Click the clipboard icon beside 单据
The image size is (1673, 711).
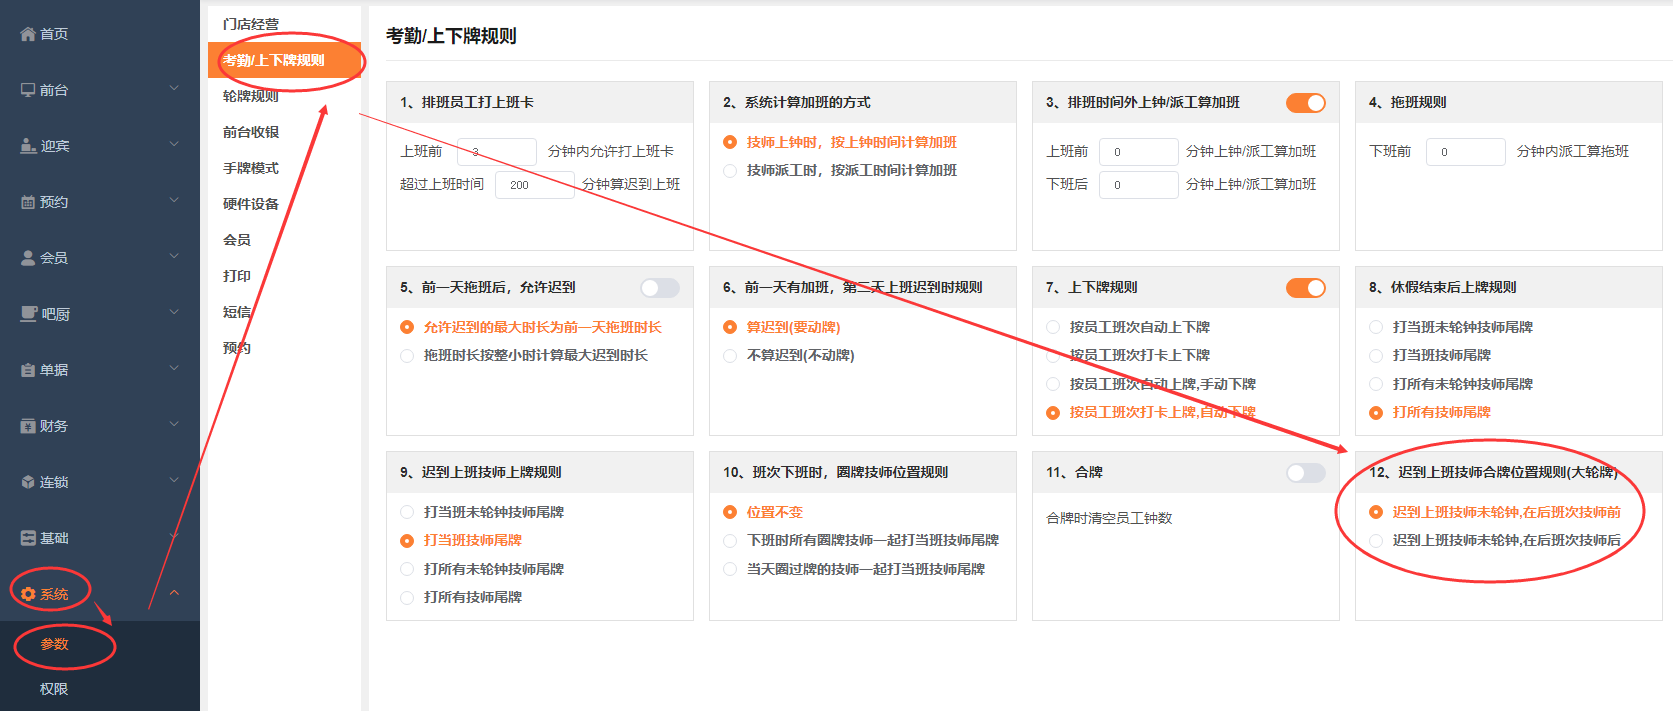[28, 370]
